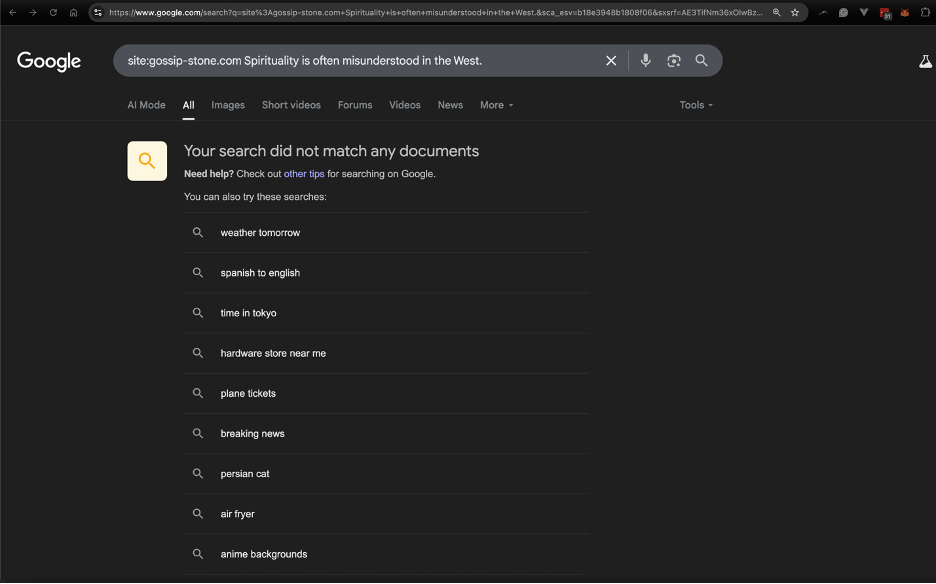Open the V-shaped extension icon
This screenshot has height=584, width=936.
click(864, 13)
